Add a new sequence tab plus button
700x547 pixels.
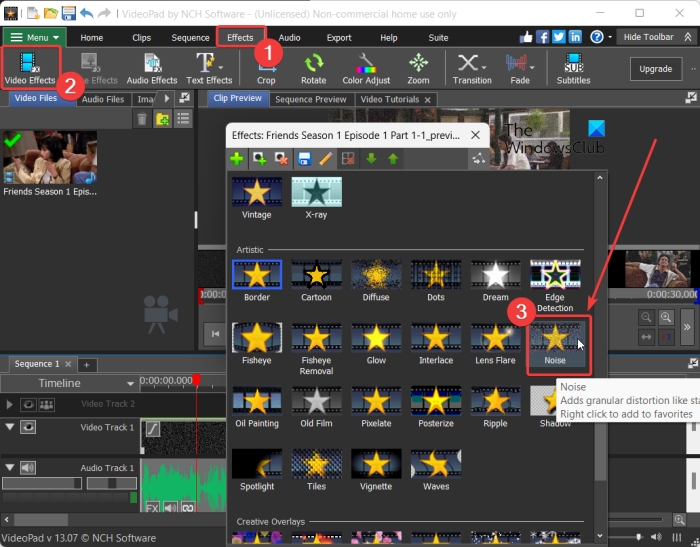pyautogui.click(x=87, y=365)
